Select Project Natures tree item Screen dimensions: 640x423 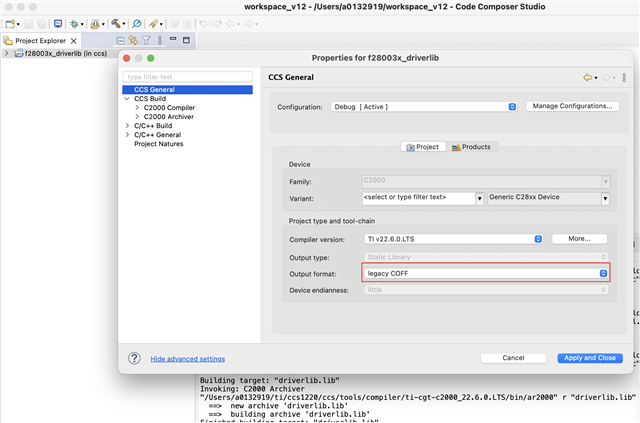158,144
